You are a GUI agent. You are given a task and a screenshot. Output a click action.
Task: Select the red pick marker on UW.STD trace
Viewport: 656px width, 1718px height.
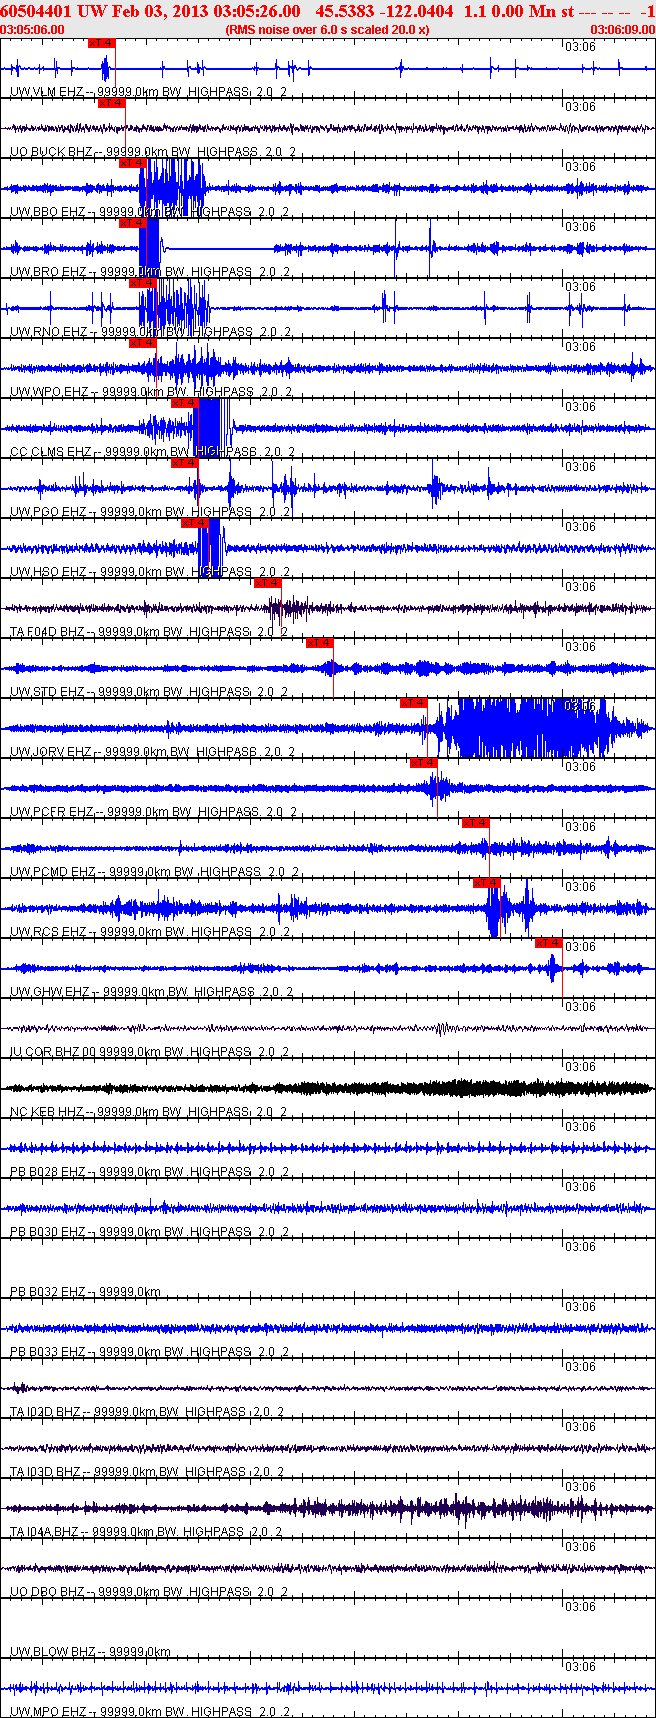pos(320,643)
